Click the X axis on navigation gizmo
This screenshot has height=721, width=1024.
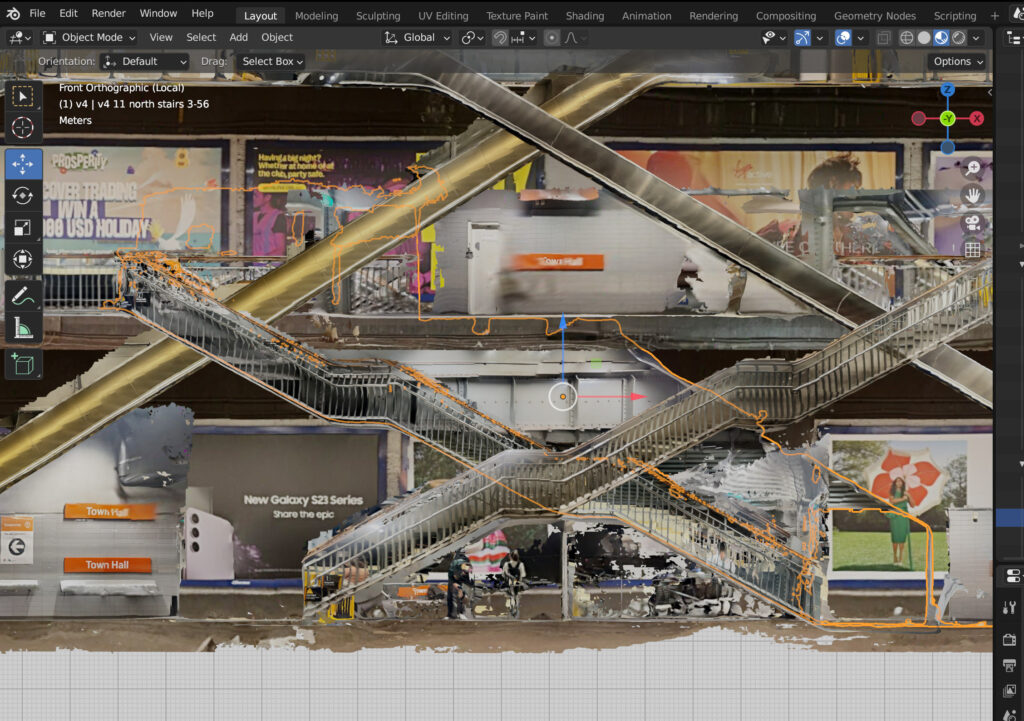click(977, 118)
